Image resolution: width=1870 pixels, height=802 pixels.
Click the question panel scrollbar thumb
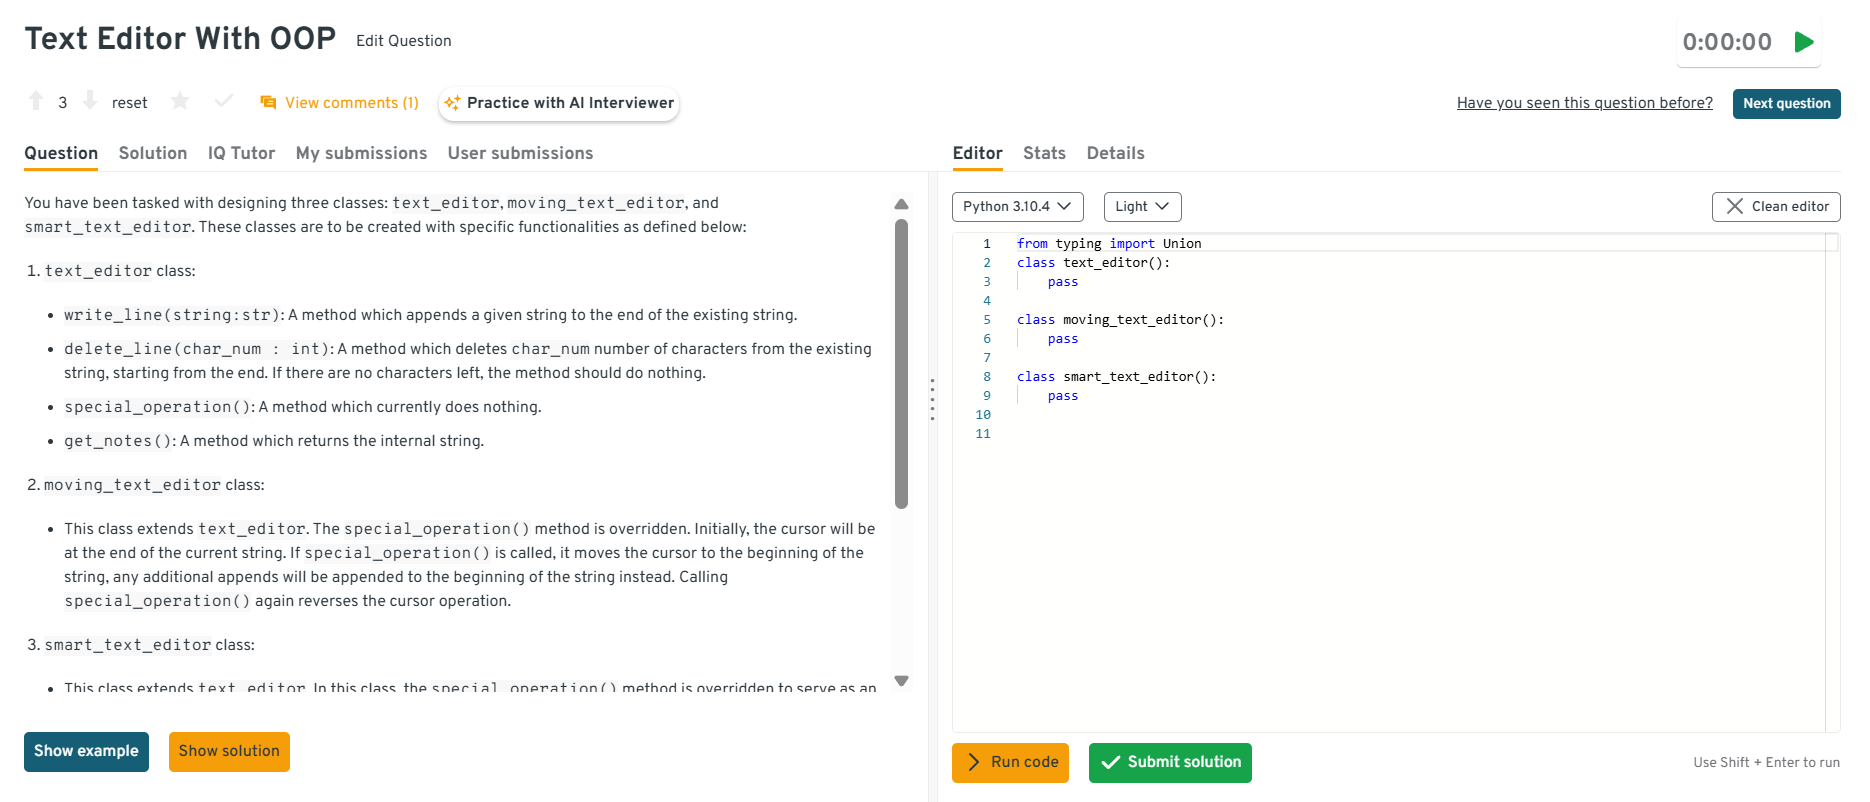tap(901, 365)
